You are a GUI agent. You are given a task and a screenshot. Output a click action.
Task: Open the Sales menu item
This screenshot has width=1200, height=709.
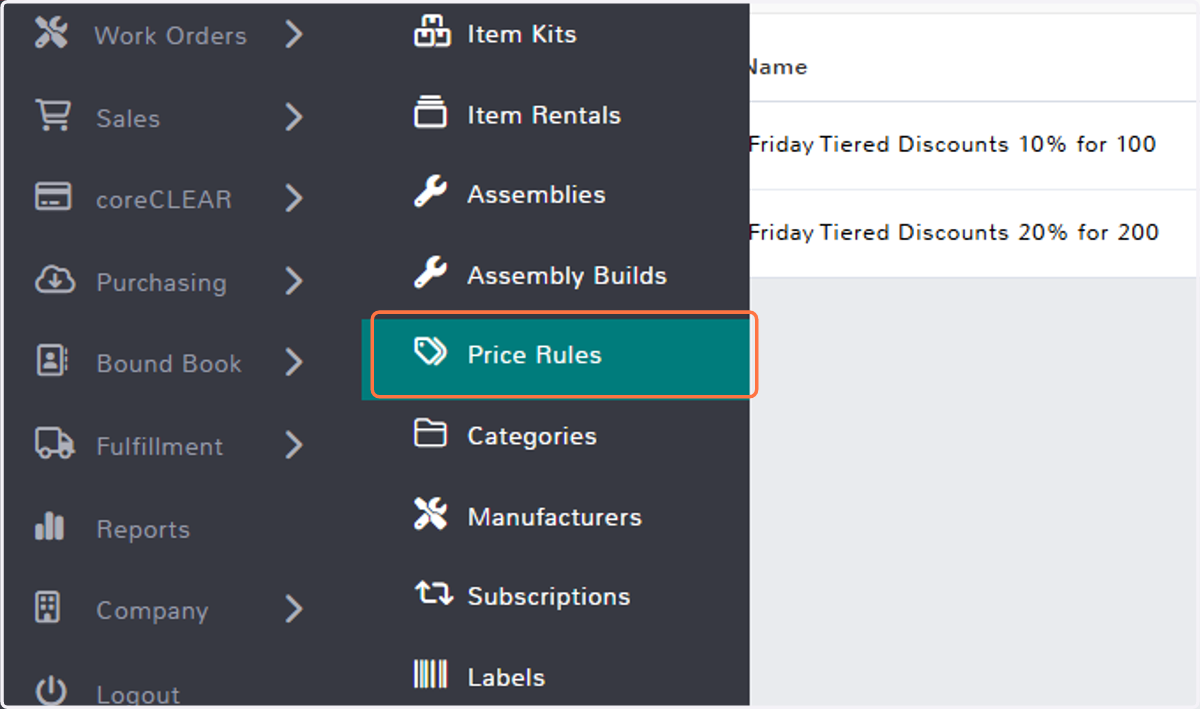(128, 118)
